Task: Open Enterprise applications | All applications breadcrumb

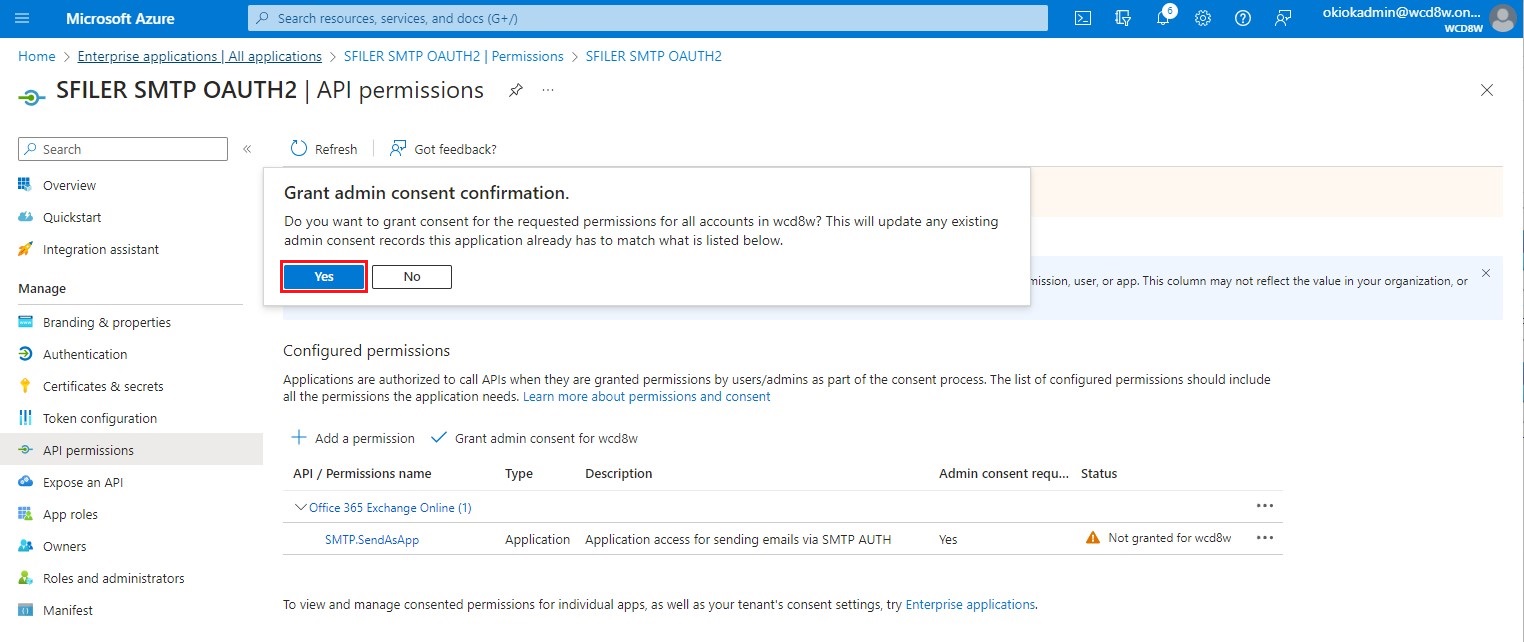Action: coord(200,56)
